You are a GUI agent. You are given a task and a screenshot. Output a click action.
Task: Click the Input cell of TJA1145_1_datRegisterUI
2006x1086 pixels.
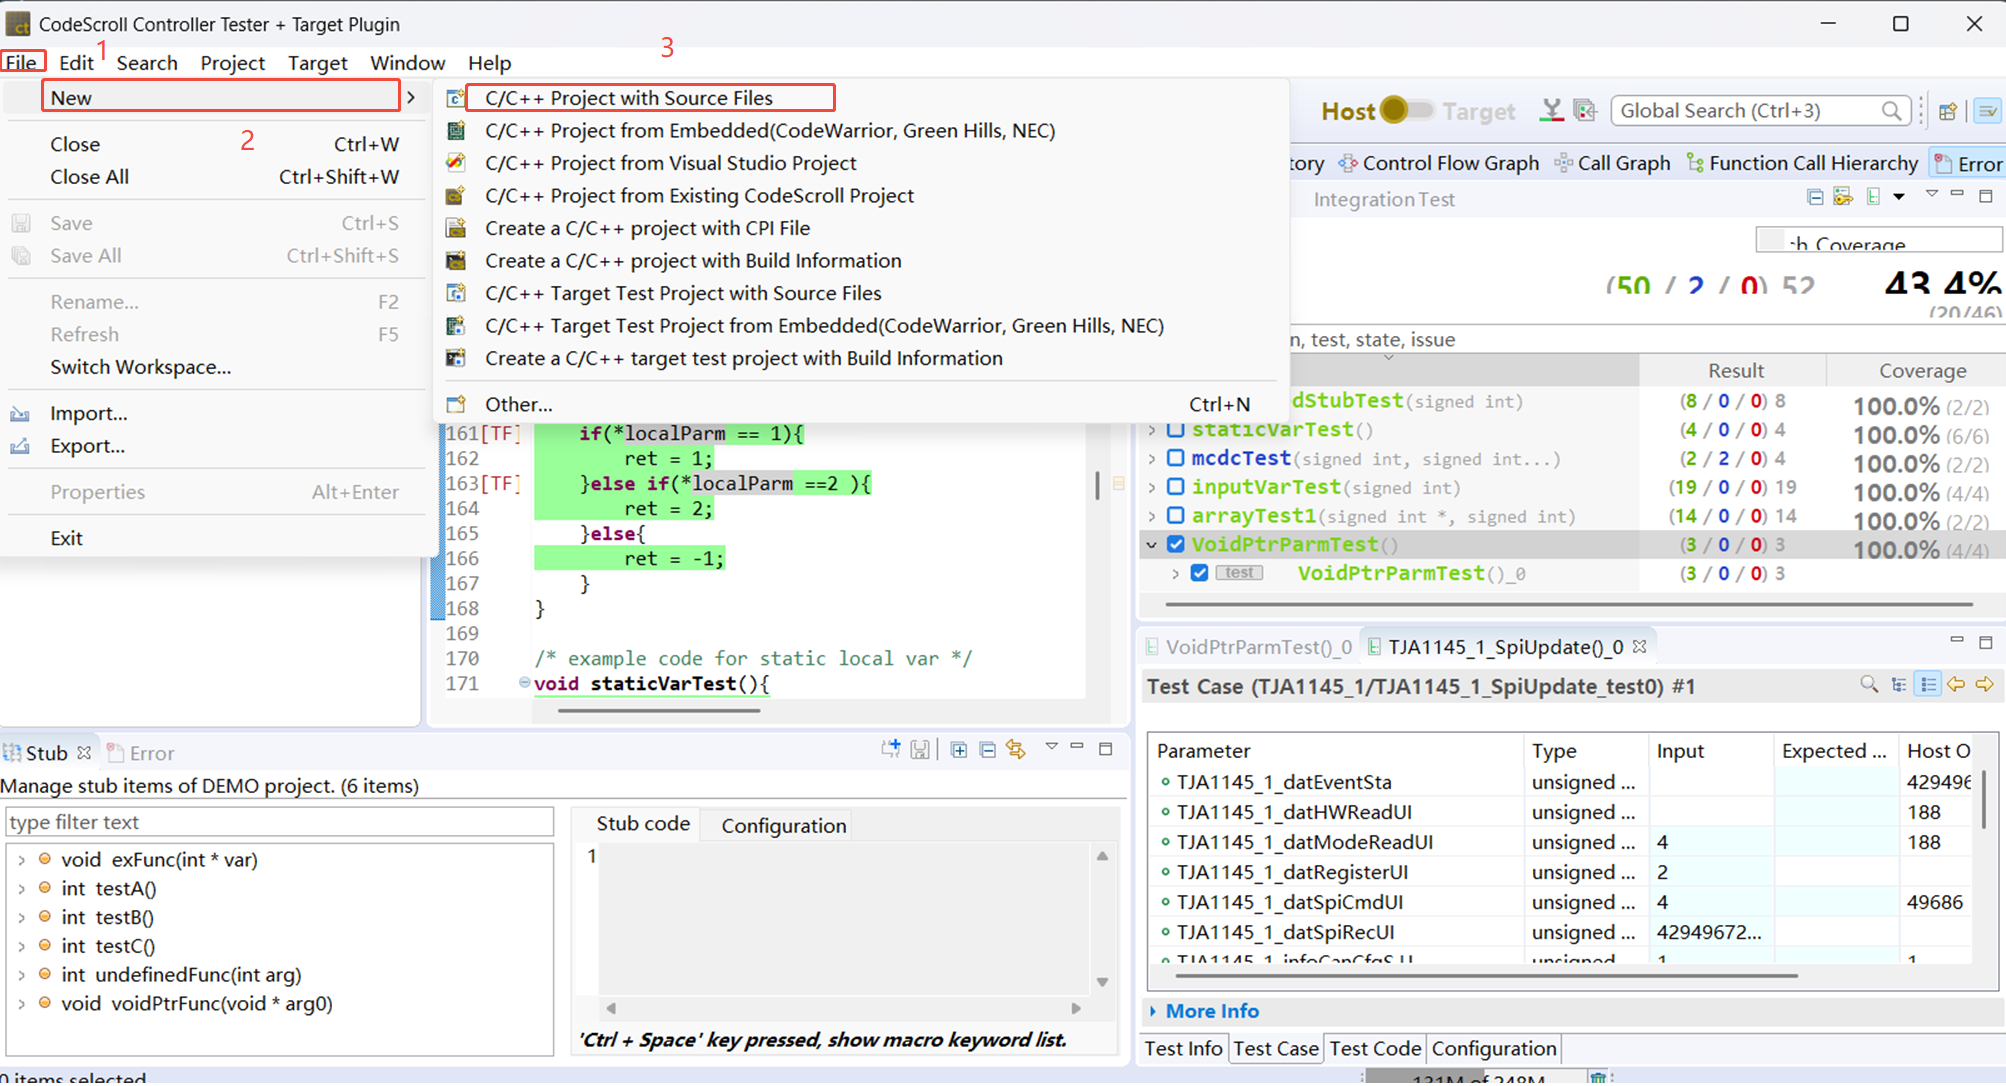pyautogui.click(x=1710, y=872)
